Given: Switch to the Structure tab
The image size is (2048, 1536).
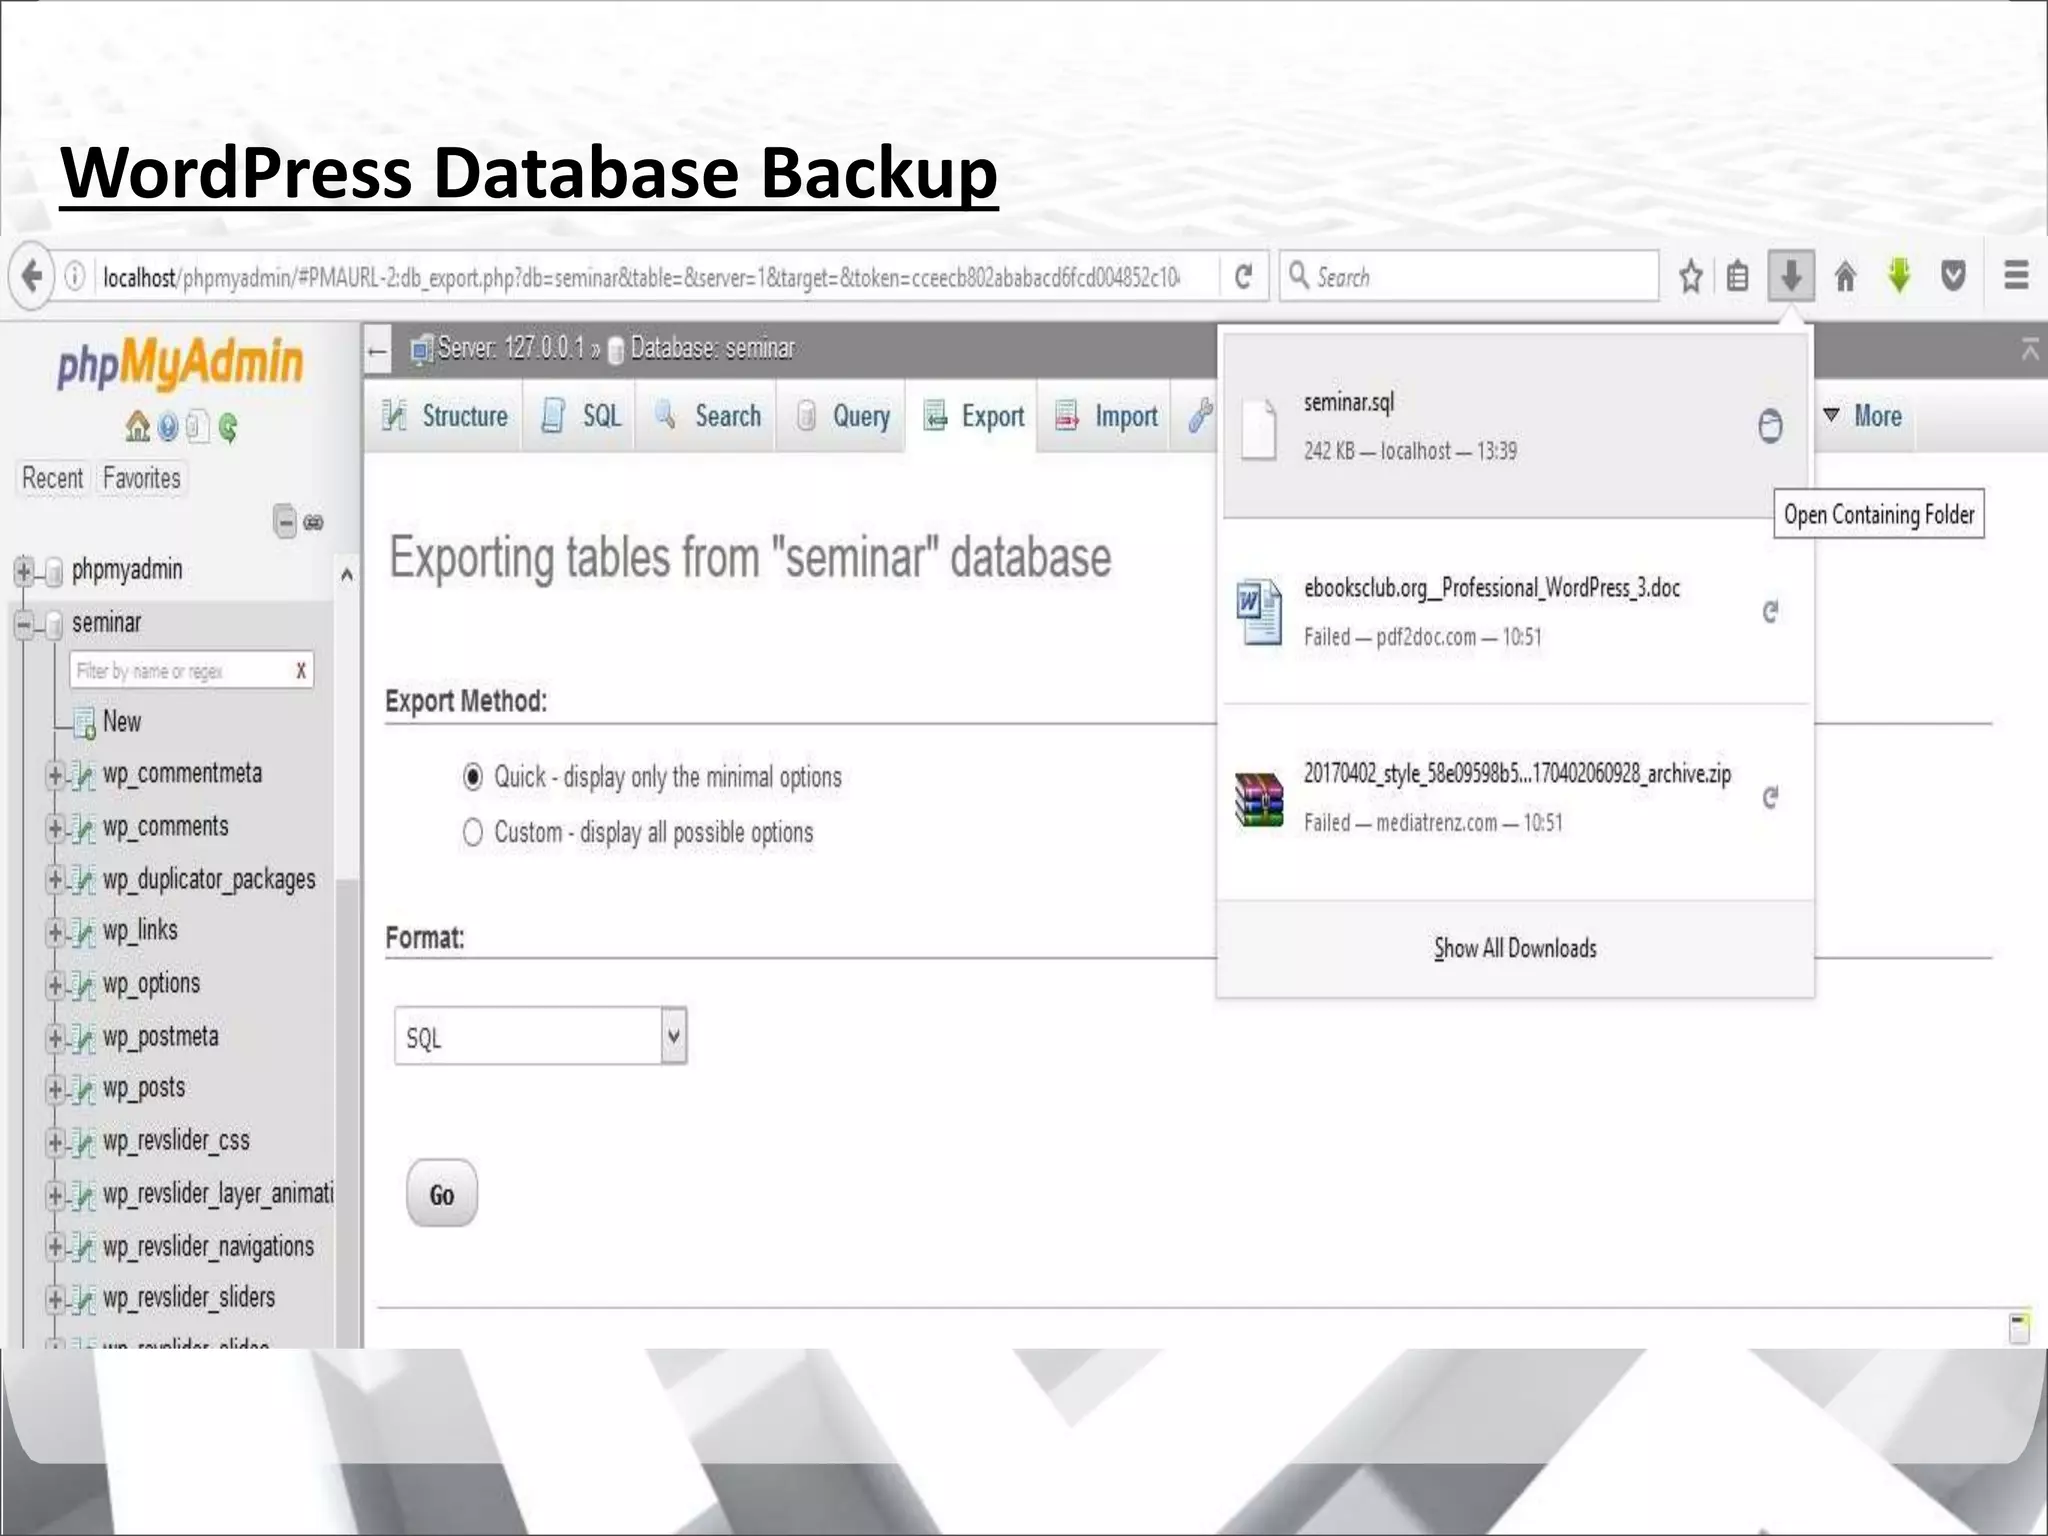Looking at the screenshot, I should click(444, 416).
